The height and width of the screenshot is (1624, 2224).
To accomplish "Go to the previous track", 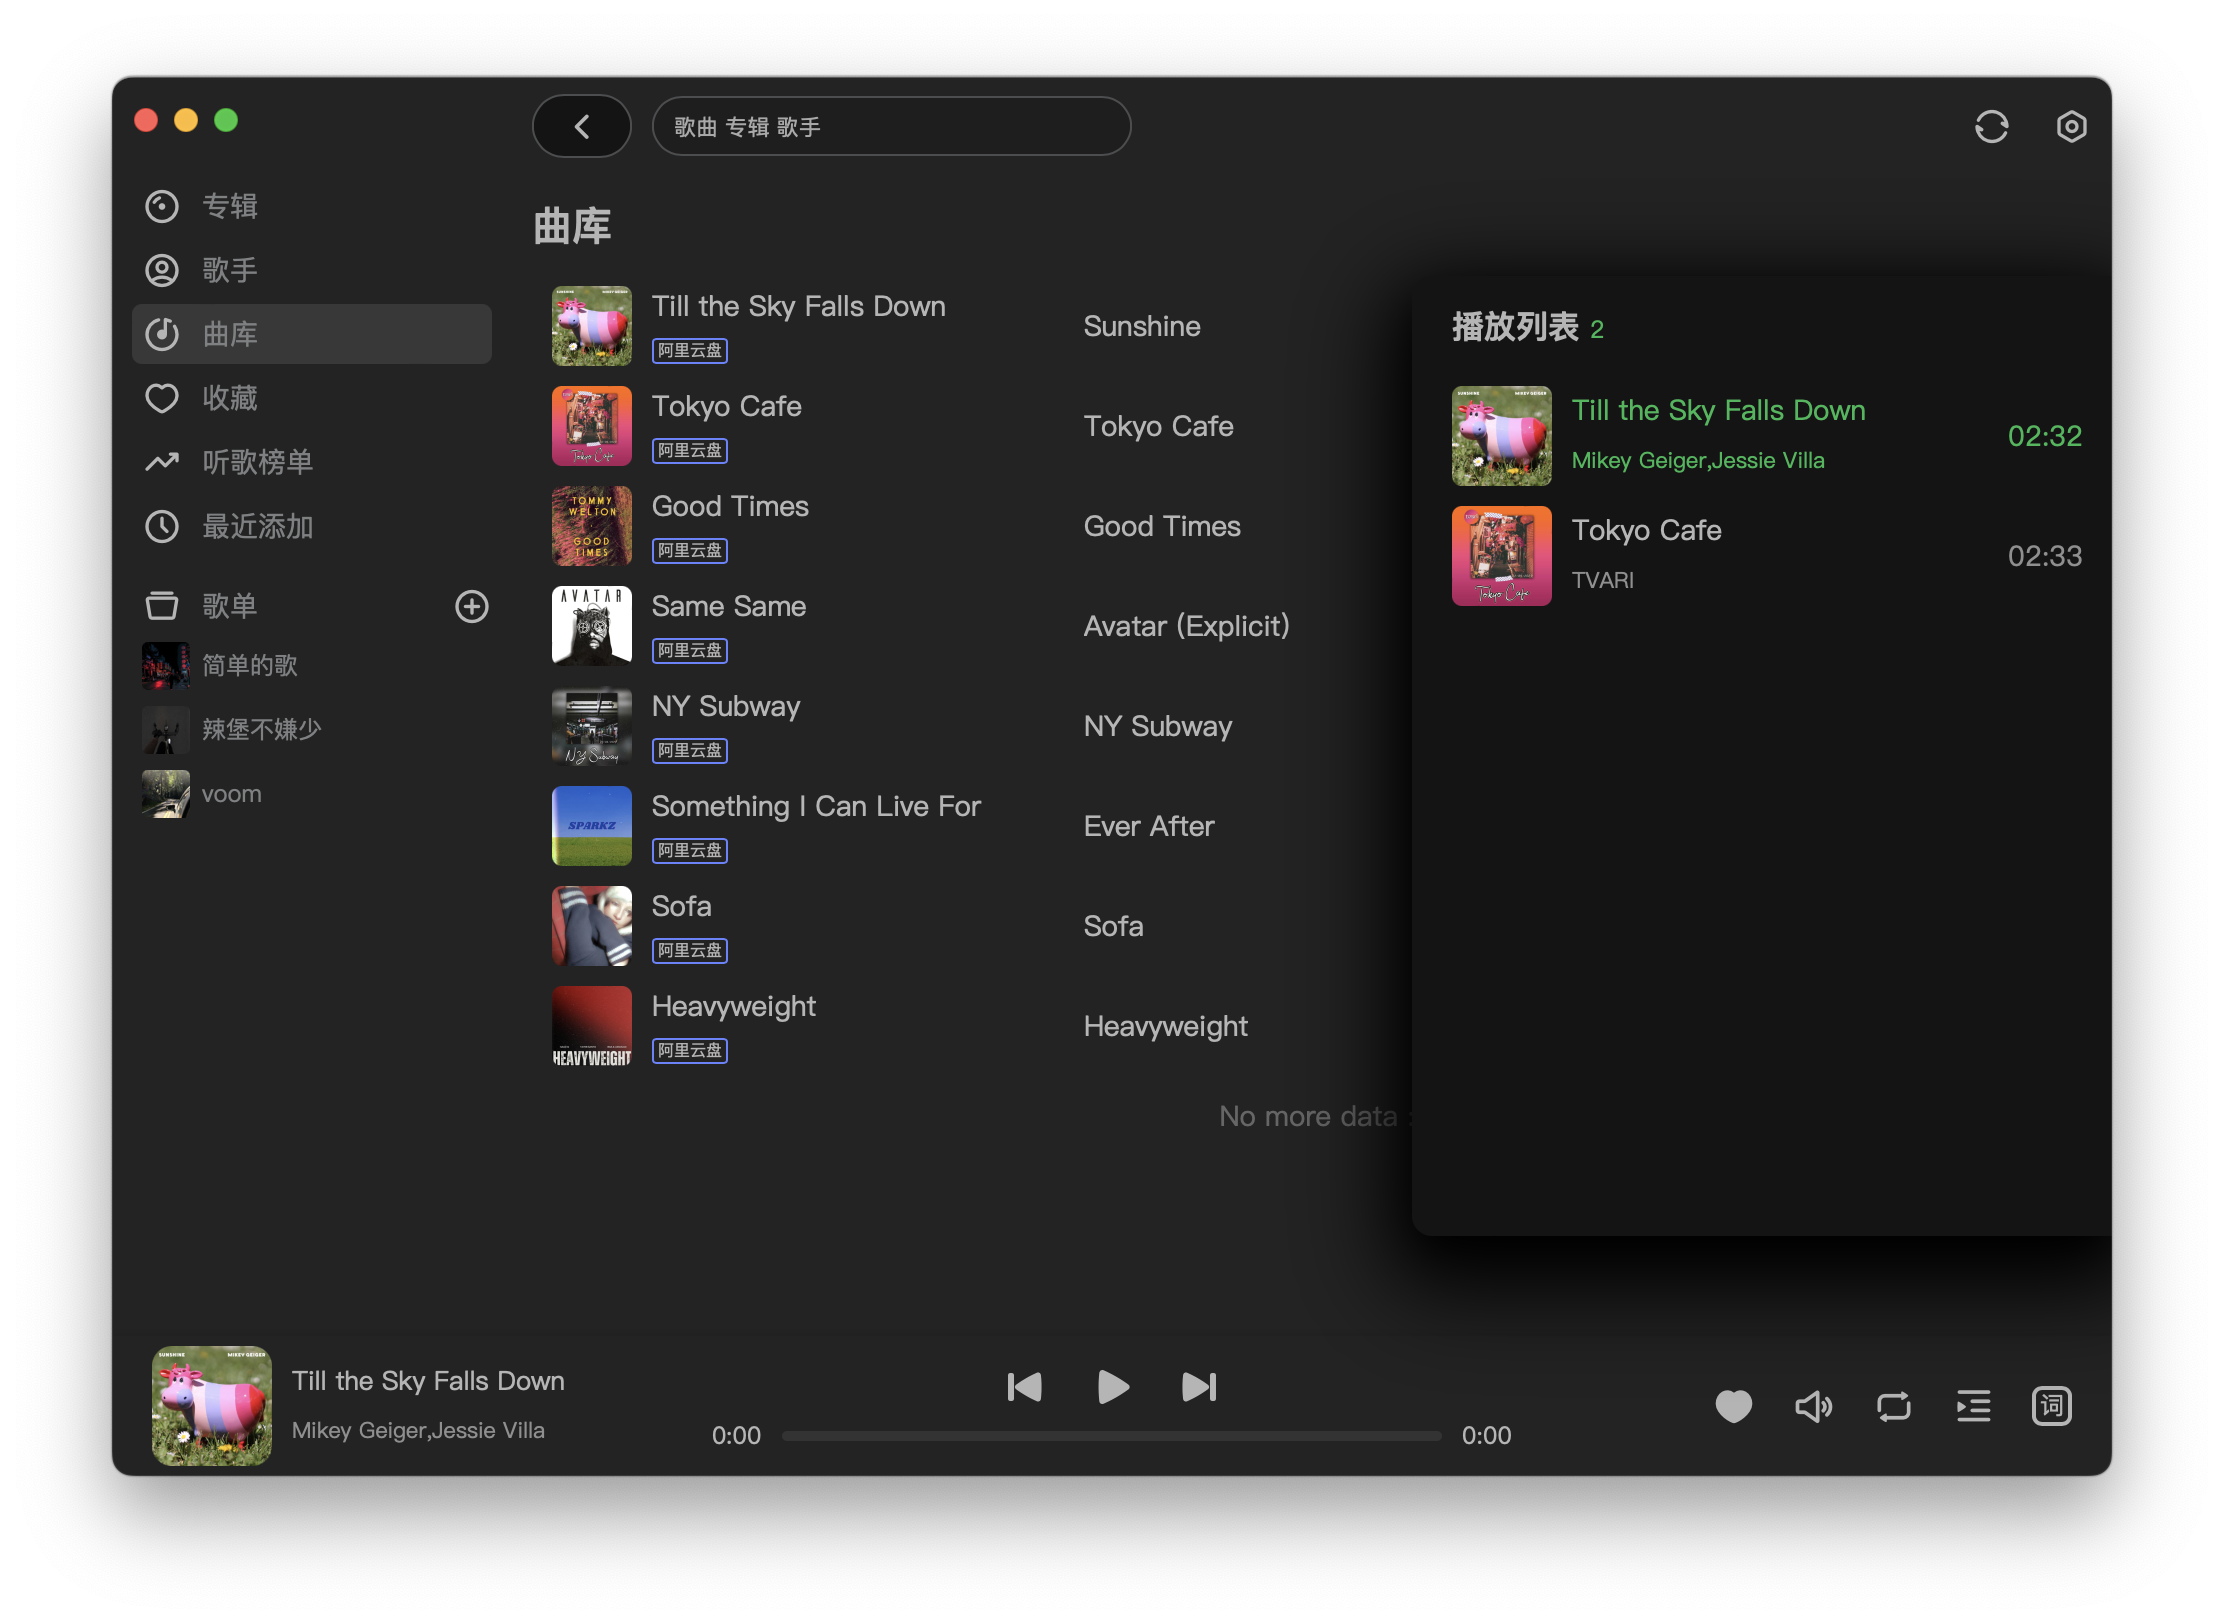I will tap(1025, 1387).
